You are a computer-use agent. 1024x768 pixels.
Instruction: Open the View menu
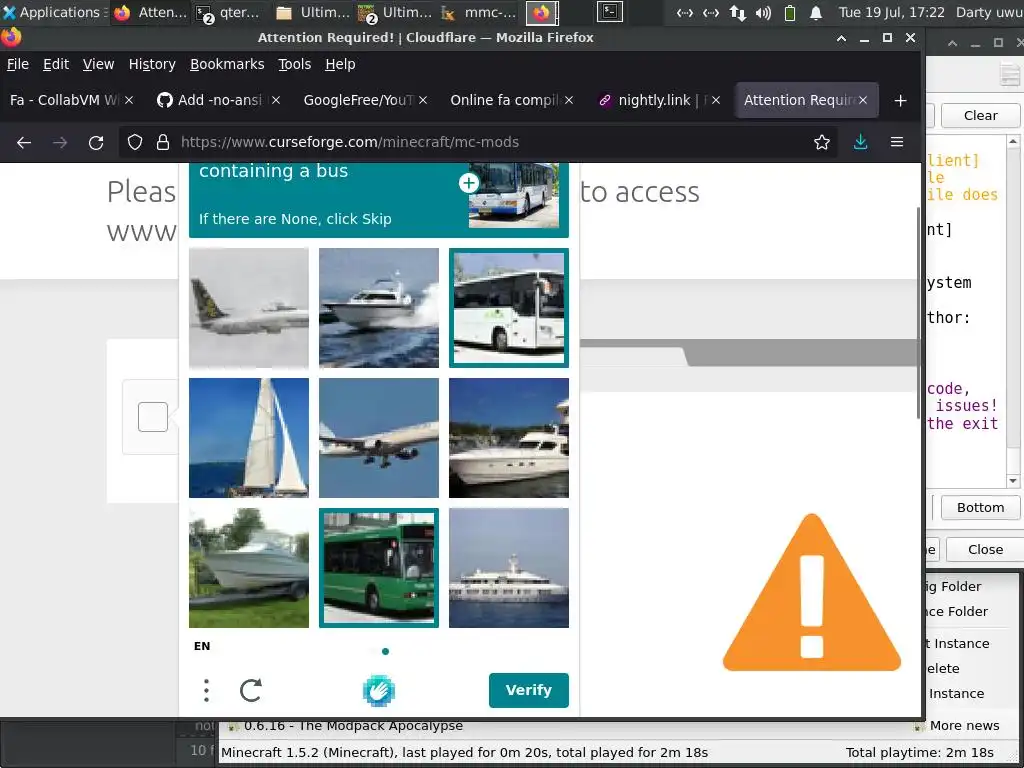98,64
